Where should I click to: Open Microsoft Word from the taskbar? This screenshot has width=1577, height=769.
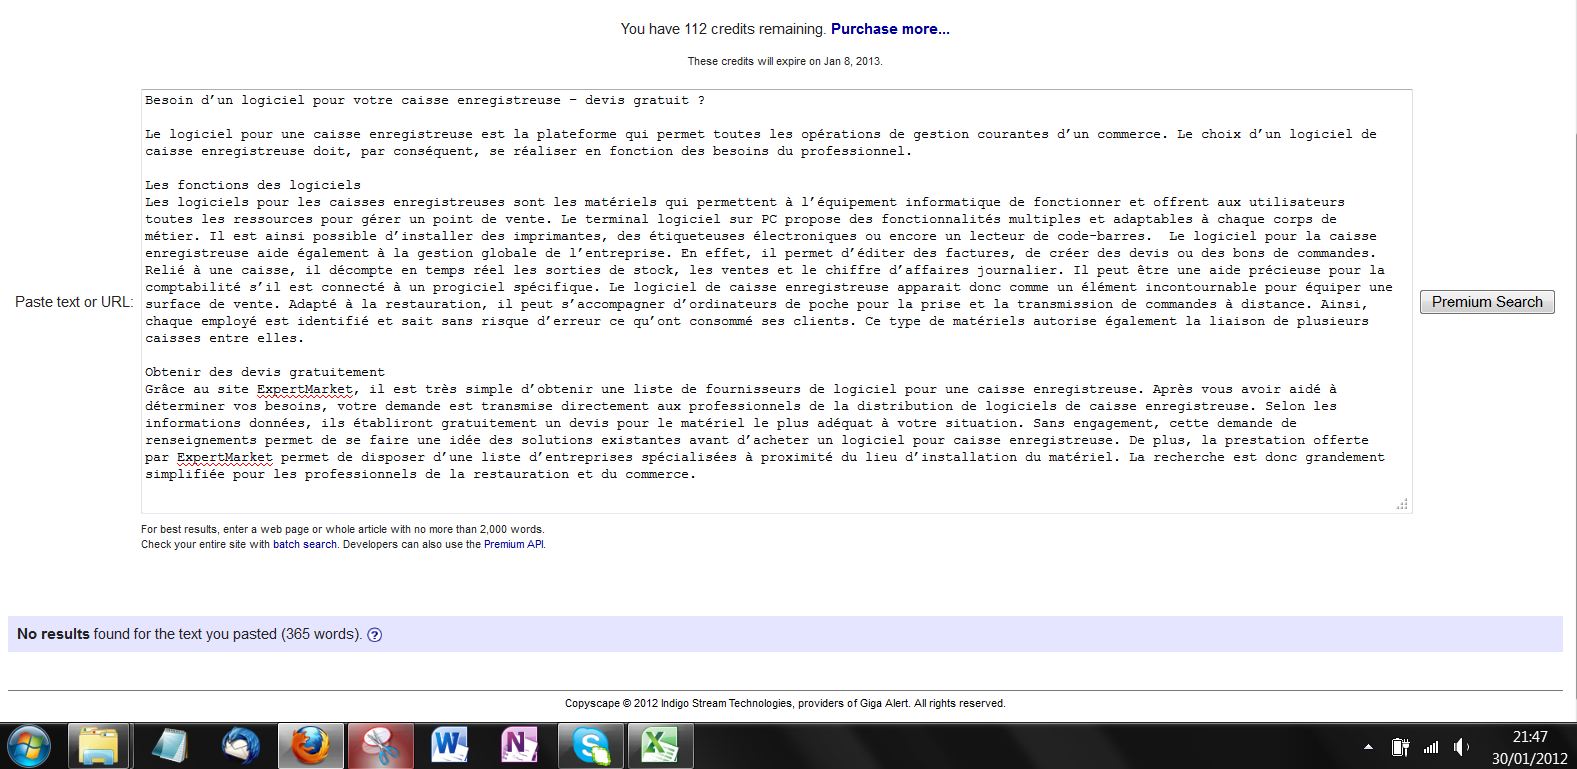click(450, 746)
